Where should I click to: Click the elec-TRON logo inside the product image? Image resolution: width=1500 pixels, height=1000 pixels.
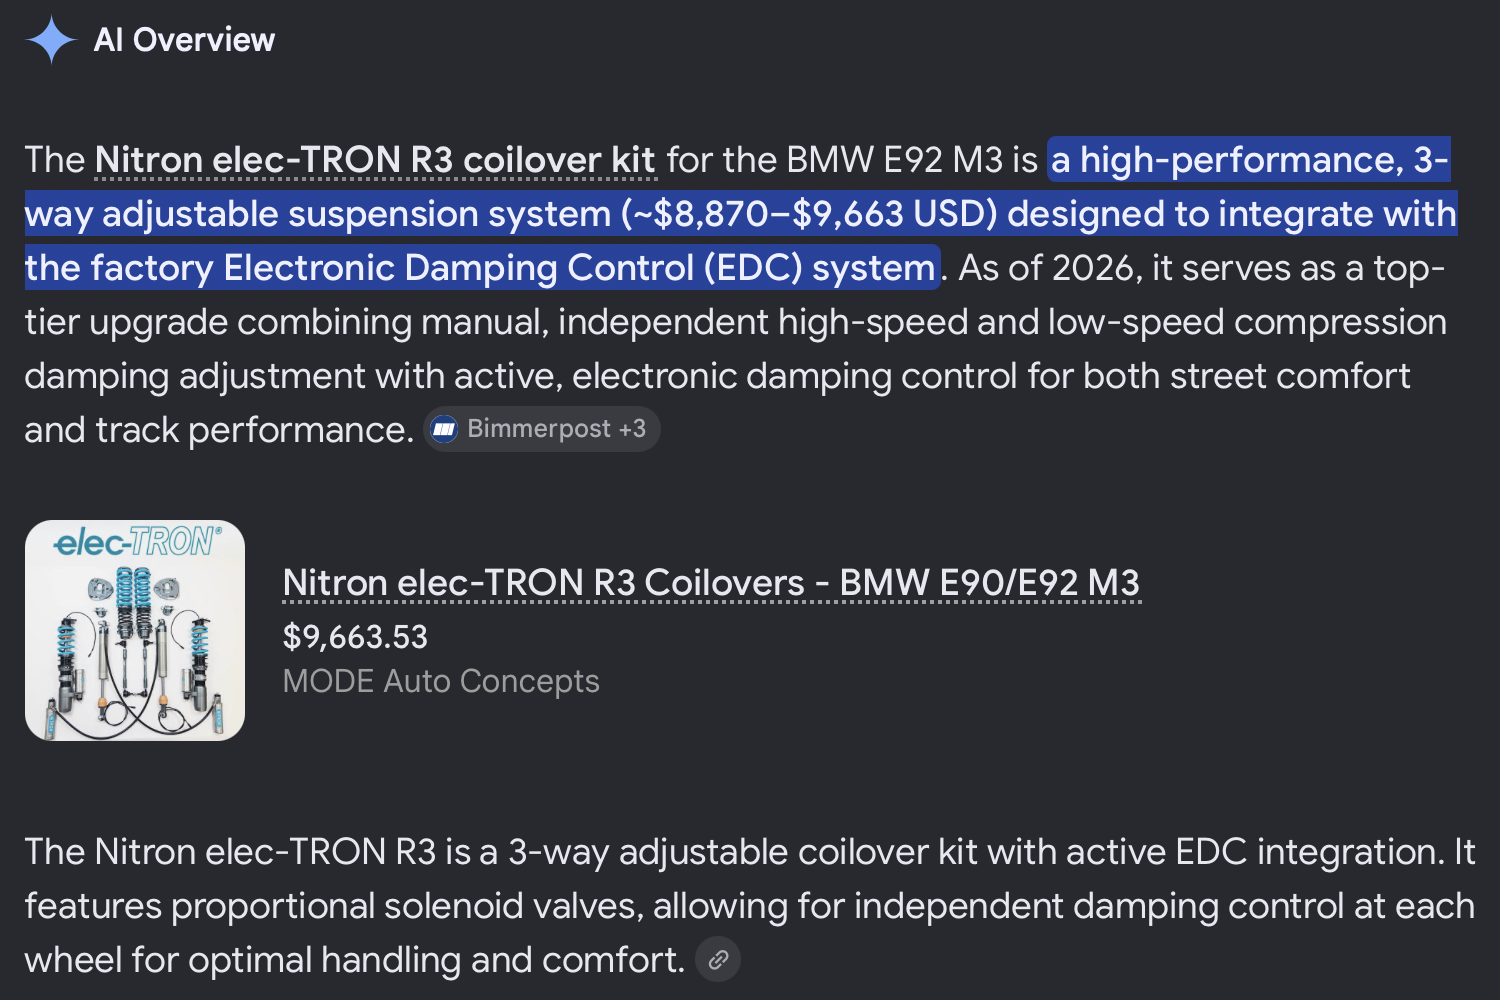tap(137, 542)
